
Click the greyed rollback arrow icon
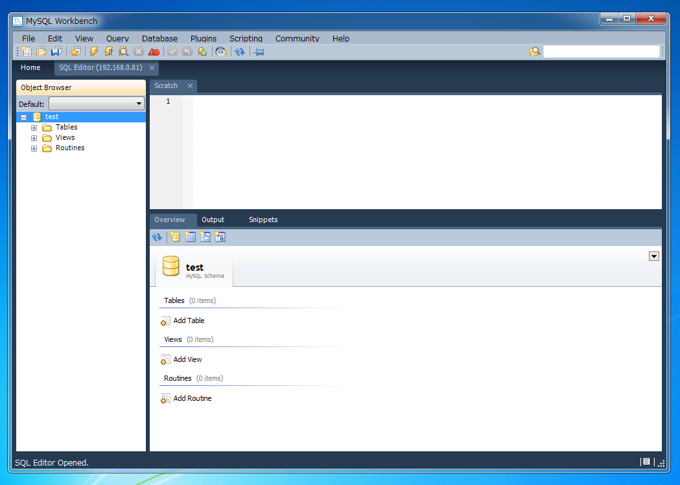[187, 52]
